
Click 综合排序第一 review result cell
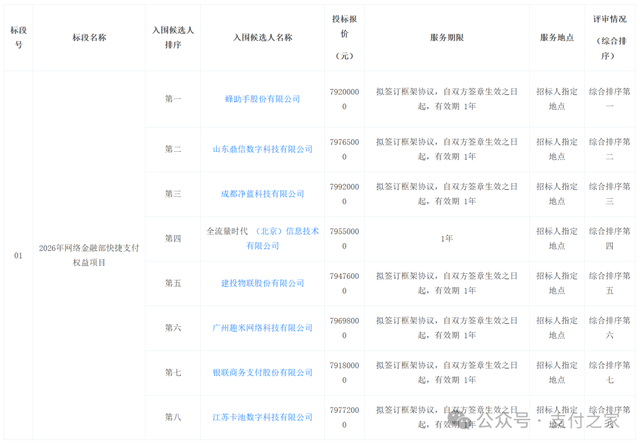[610, 99]
